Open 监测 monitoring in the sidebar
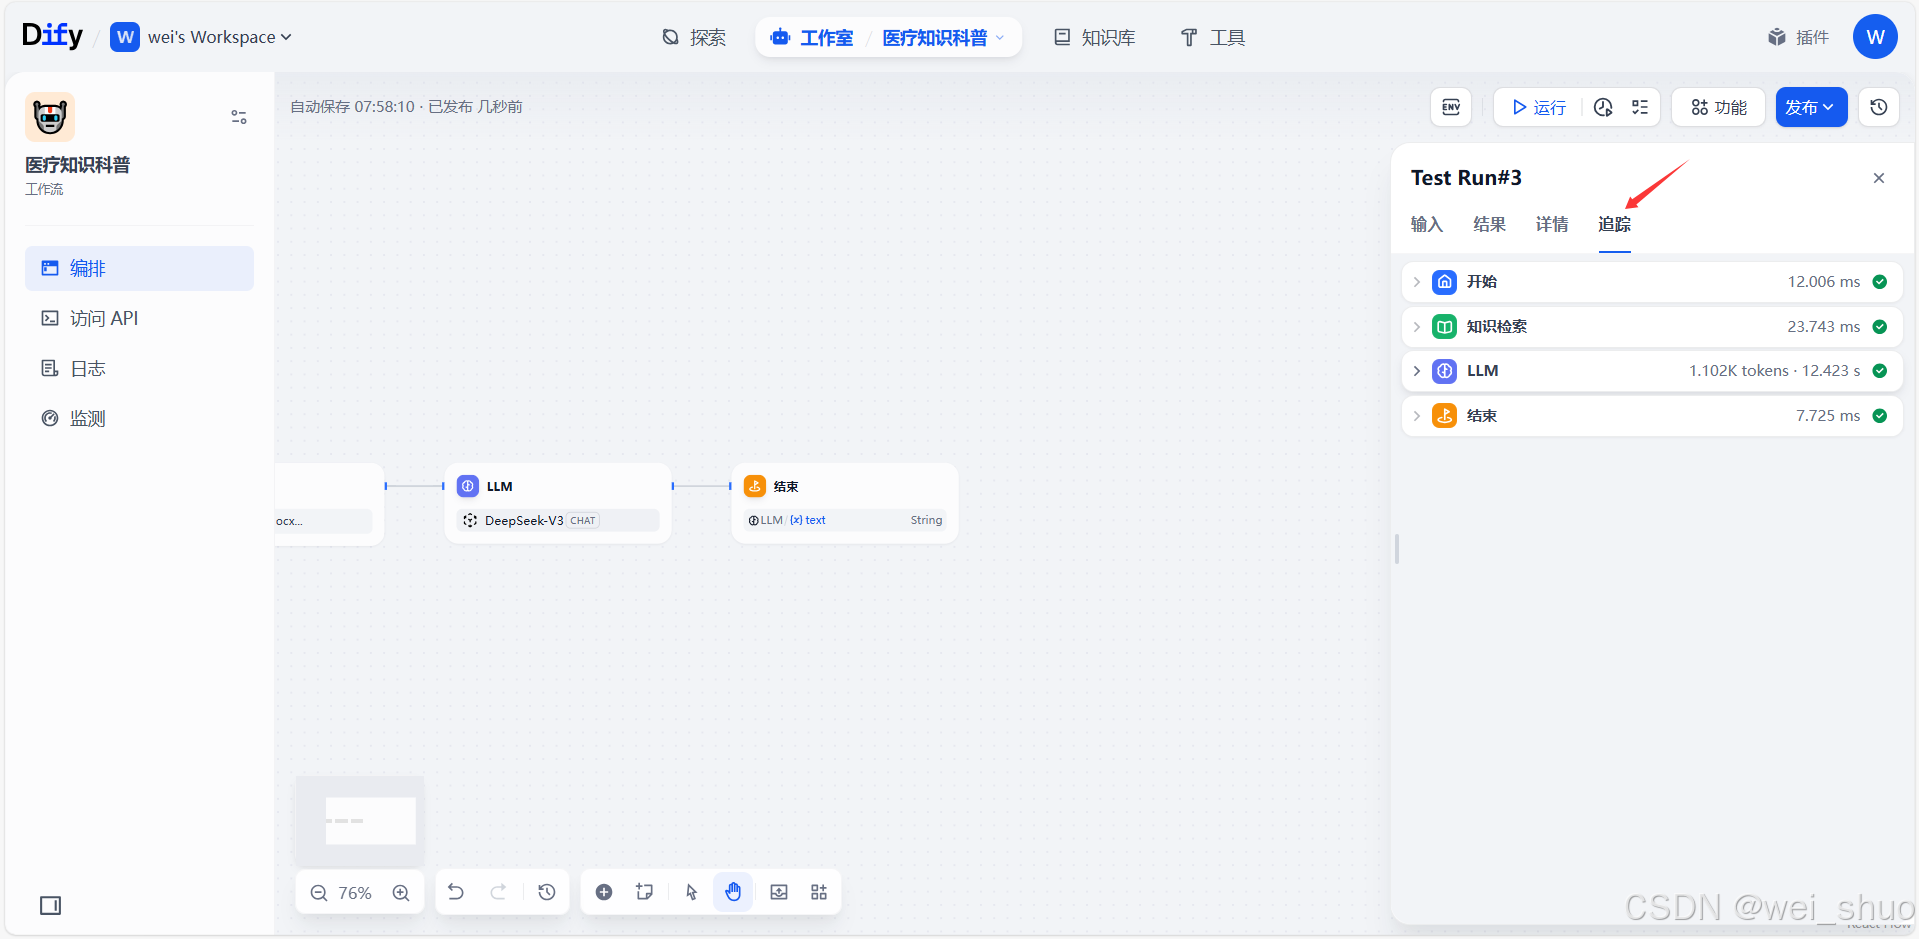The width and height of the screenshot is (1919, 939). (x=139, y=418)
